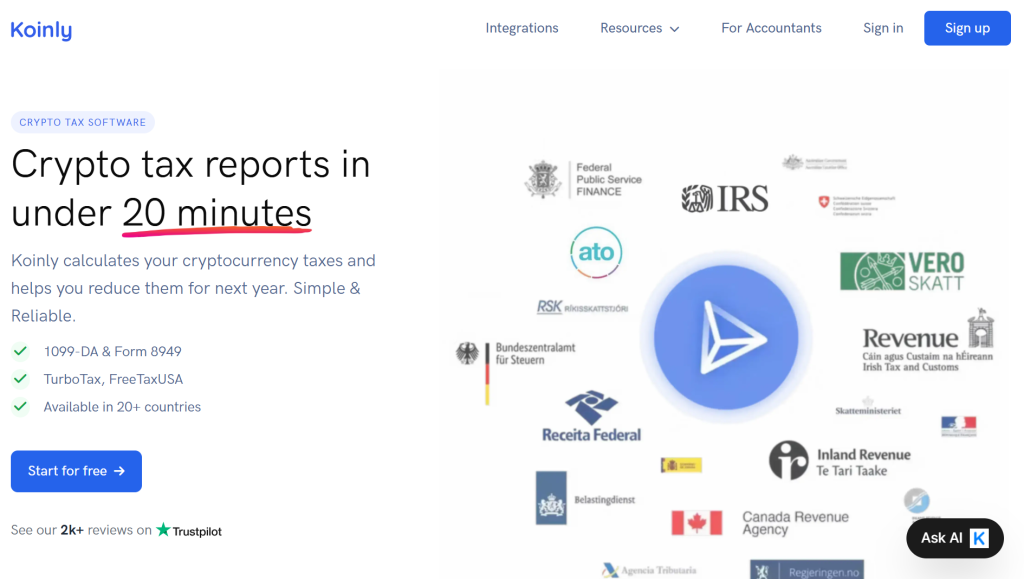This screenshot has width=1024, height=579.
Task: Click the checkmark beside Available in 20+ countries
Action: coord(20,407)
